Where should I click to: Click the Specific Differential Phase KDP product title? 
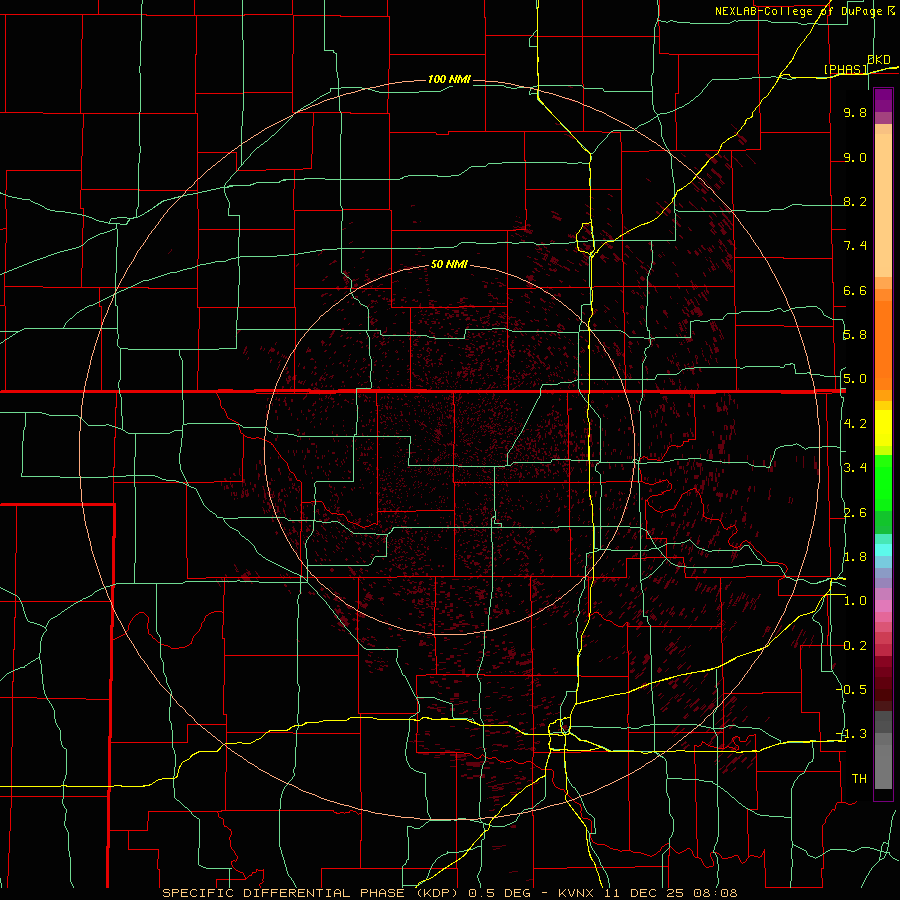311,893
